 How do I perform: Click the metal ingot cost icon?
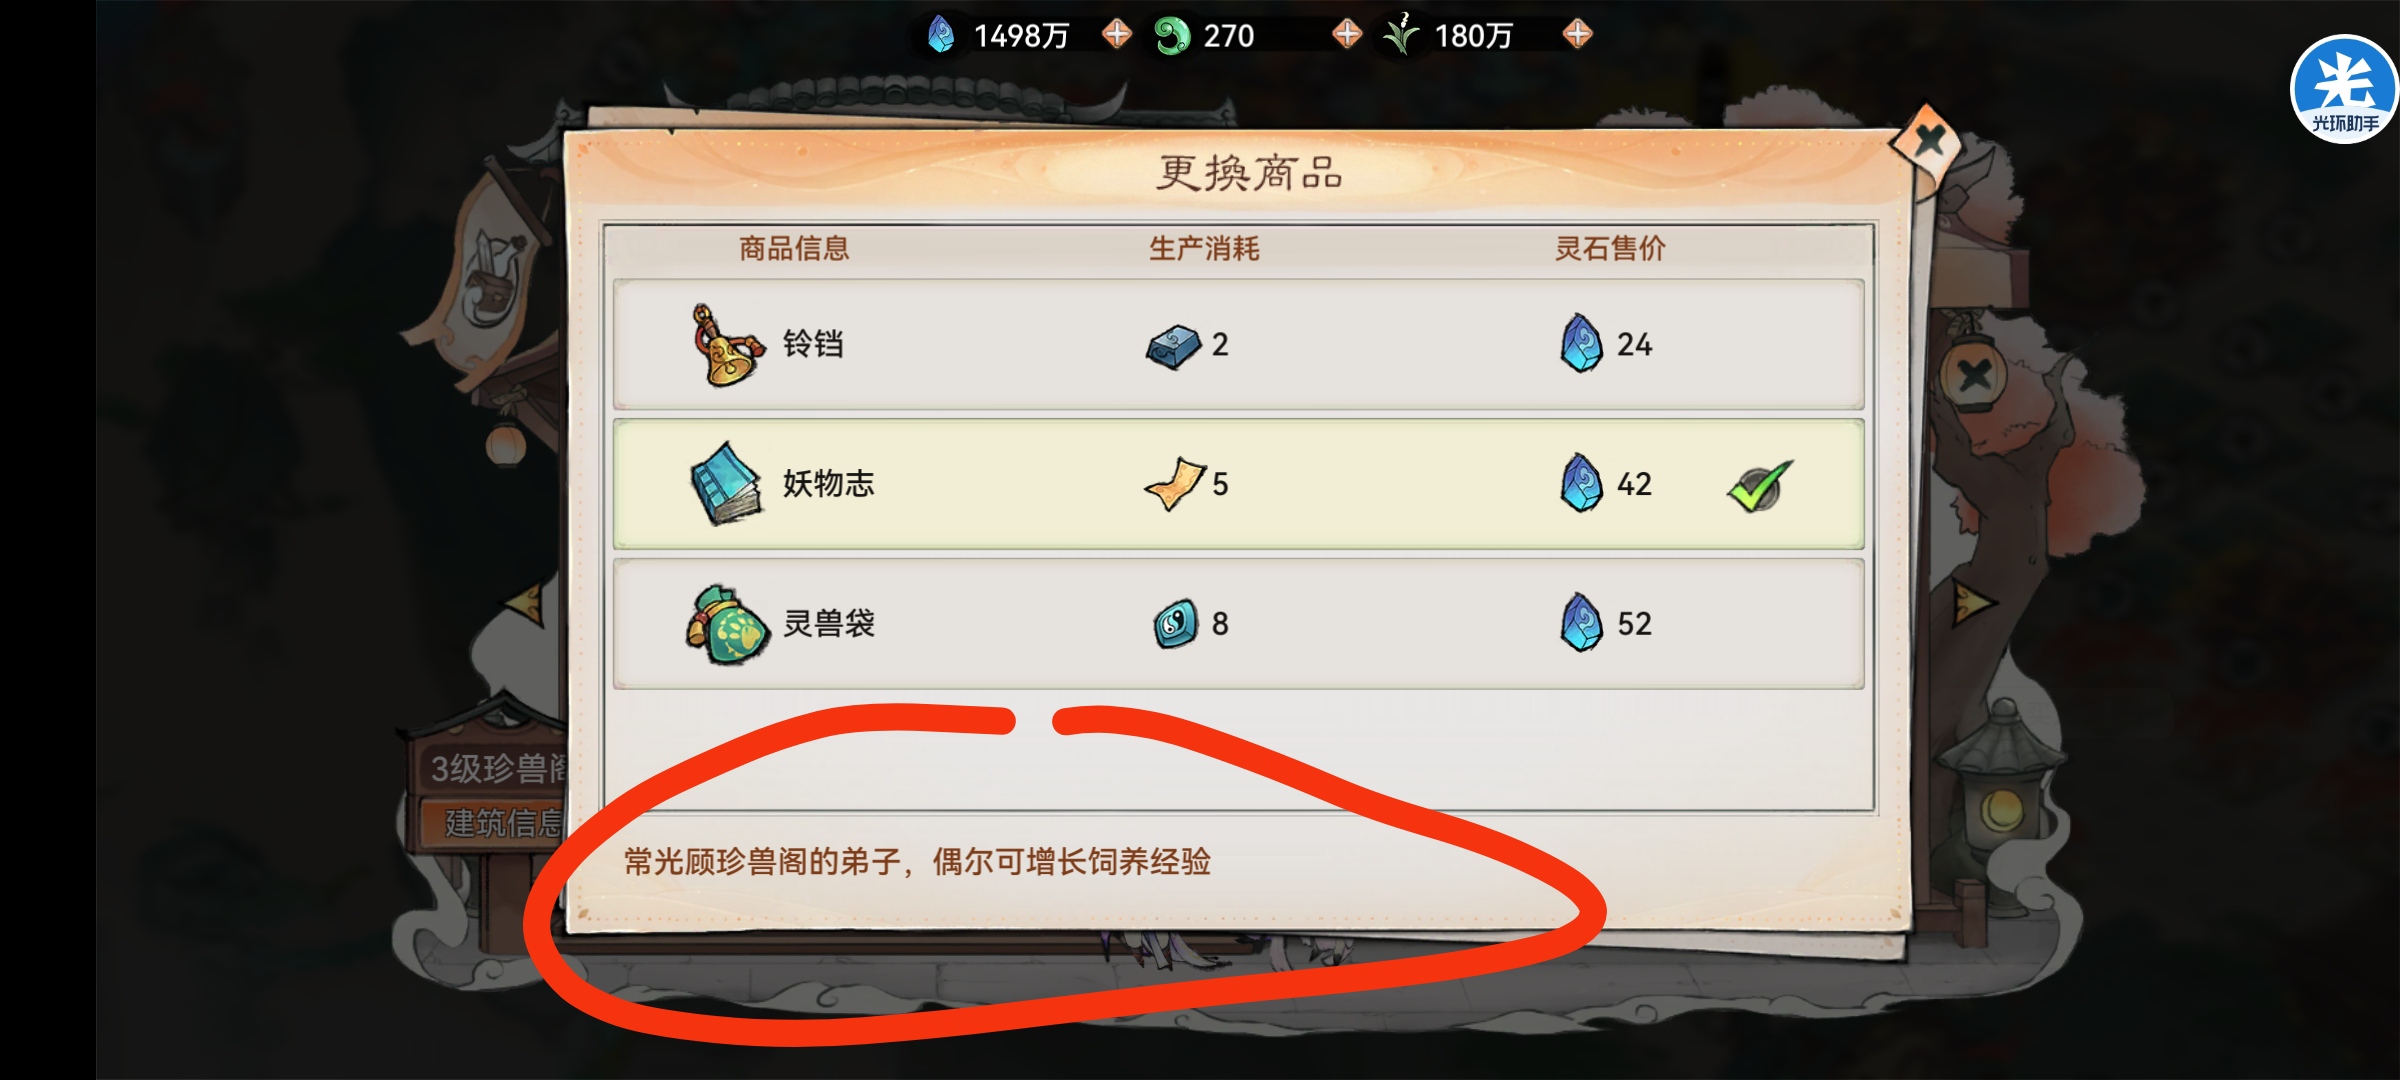click(x=1173, y=347)
